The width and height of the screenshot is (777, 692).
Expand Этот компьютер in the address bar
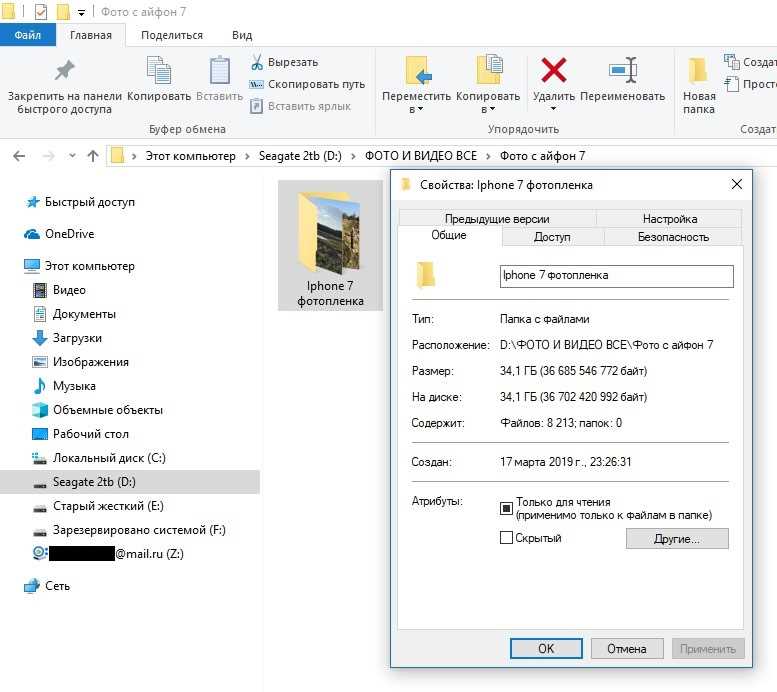[246, 156]
